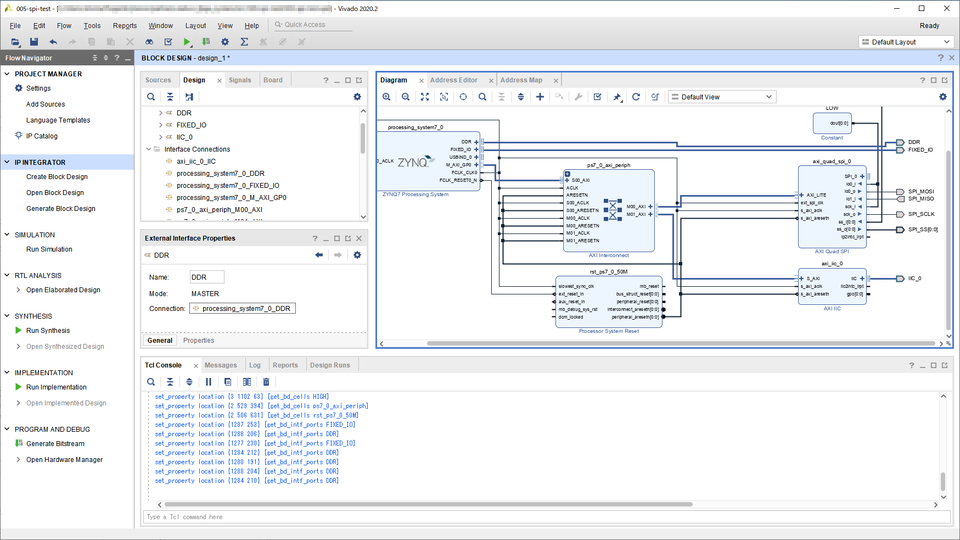Click Create Block Design link
This screenshot has height=540, width=960.
pos(57,176)
